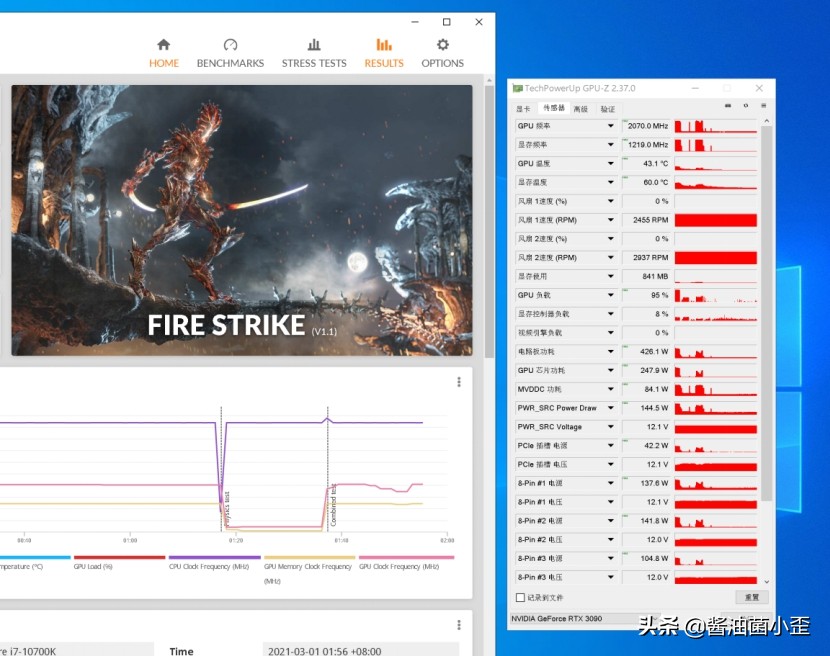Screen dimensions: 830x656
Task: Open the system info section three-dot menu
Action: [459, 625]
